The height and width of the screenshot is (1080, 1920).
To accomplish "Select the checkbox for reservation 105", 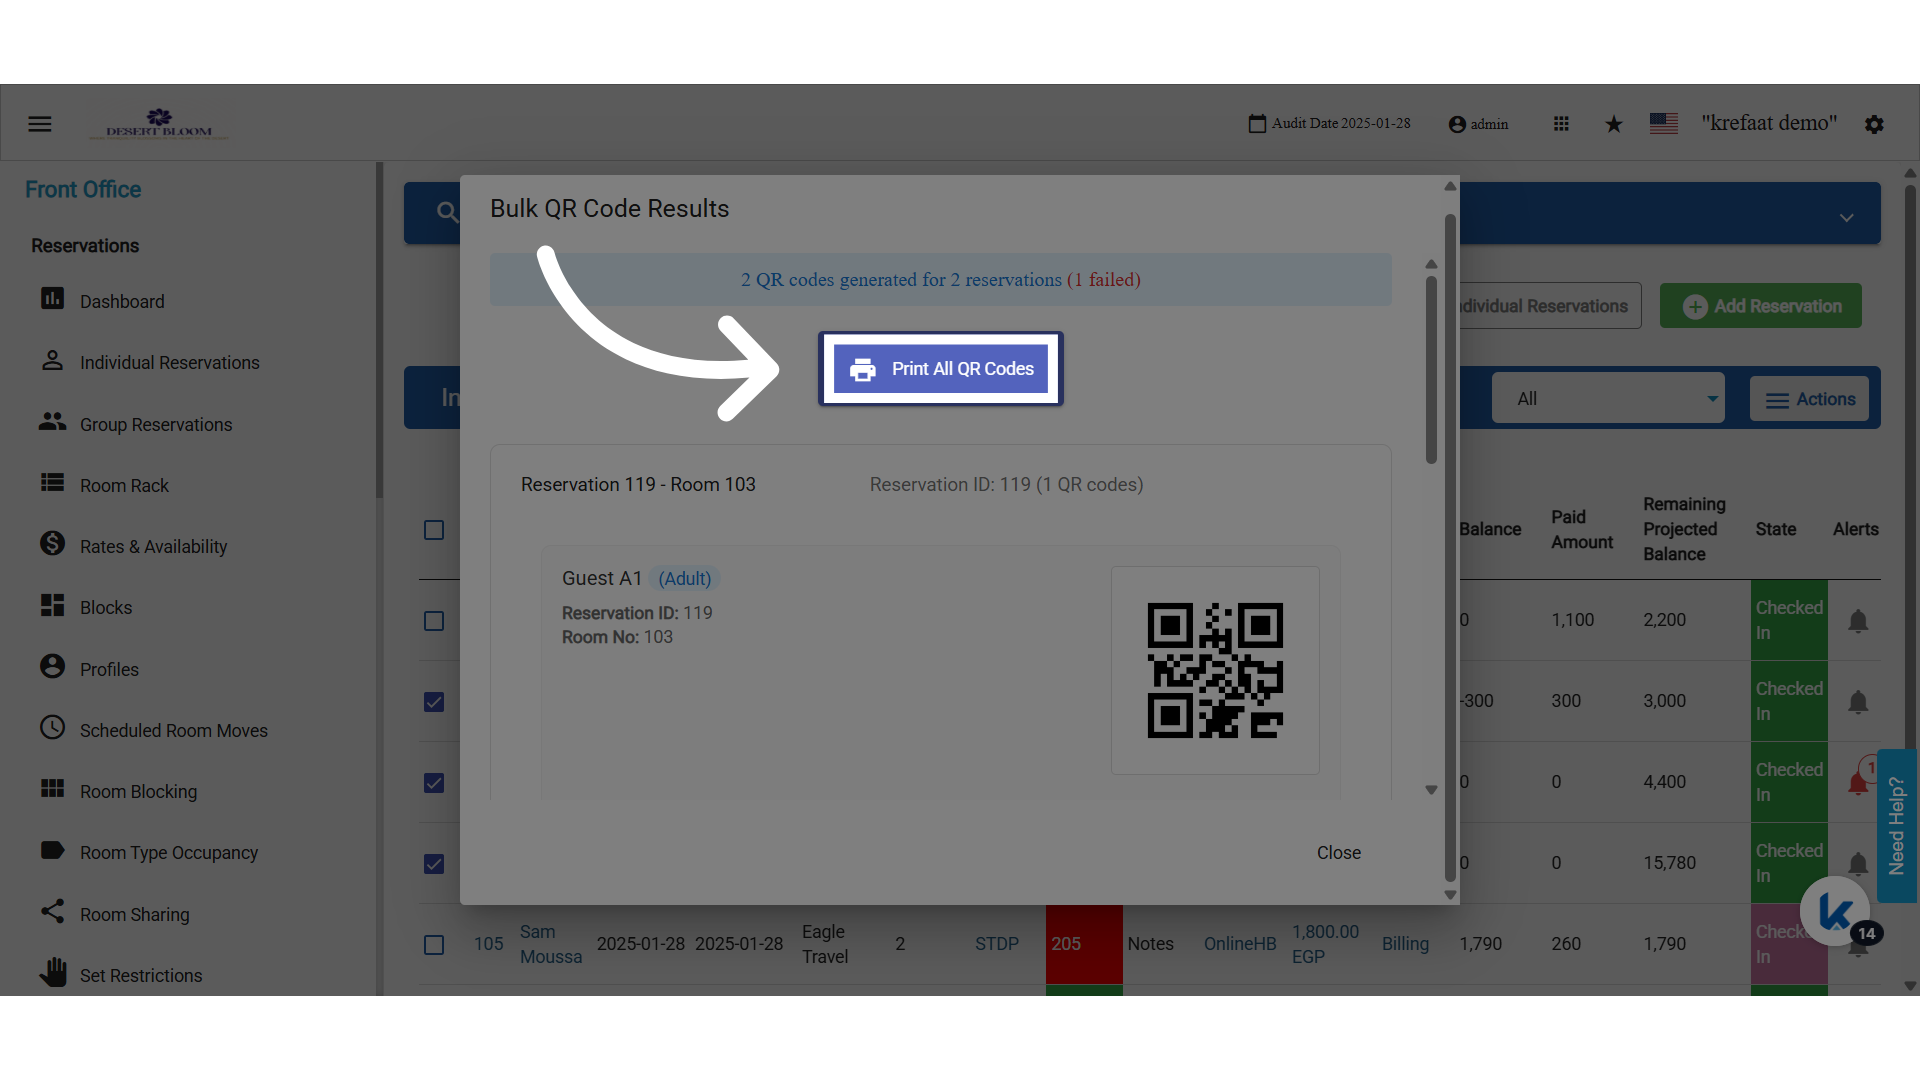I will coord(434,945).
